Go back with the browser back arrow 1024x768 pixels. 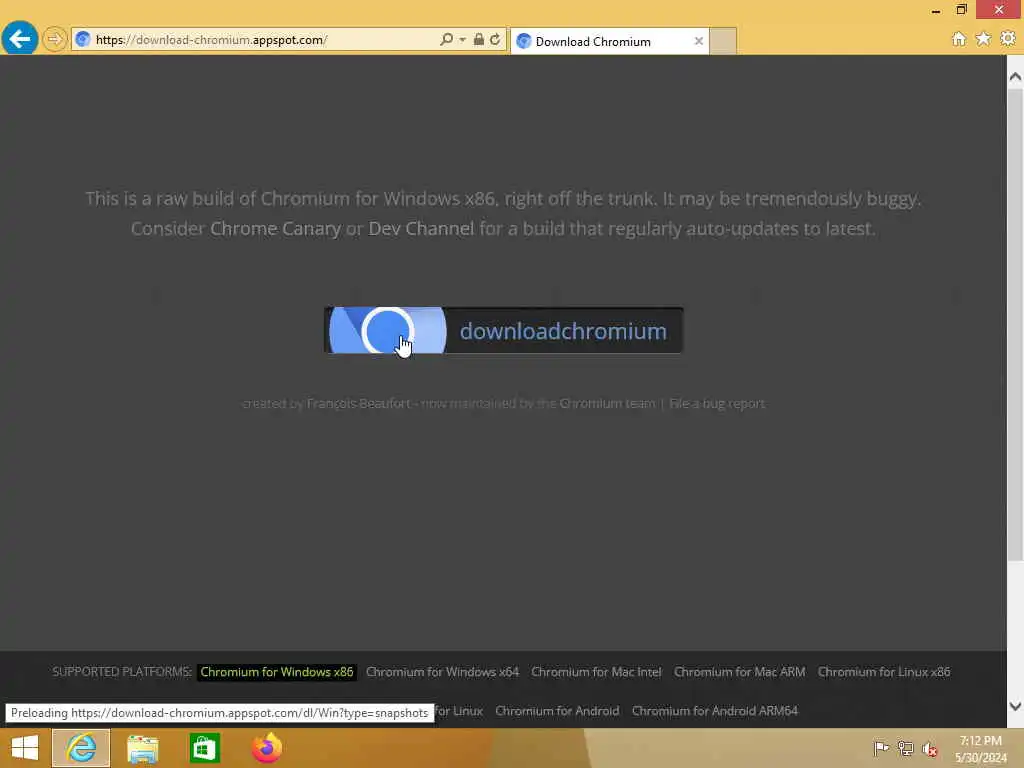coord(20,39)
